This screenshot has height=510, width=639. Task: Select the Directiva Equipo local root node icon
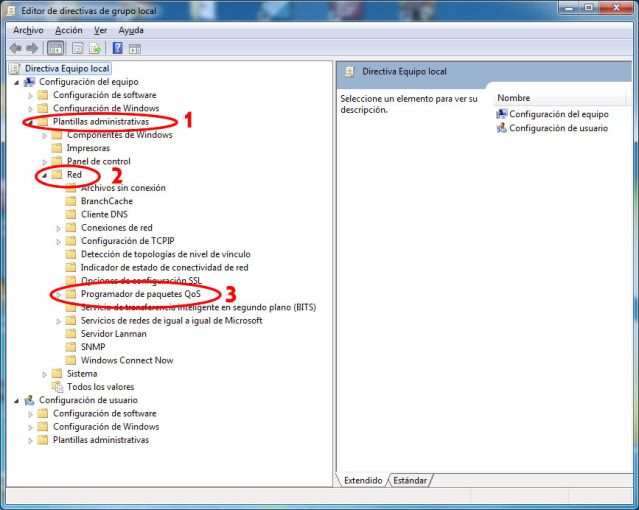pyautogui.click(x=15, y=68)
